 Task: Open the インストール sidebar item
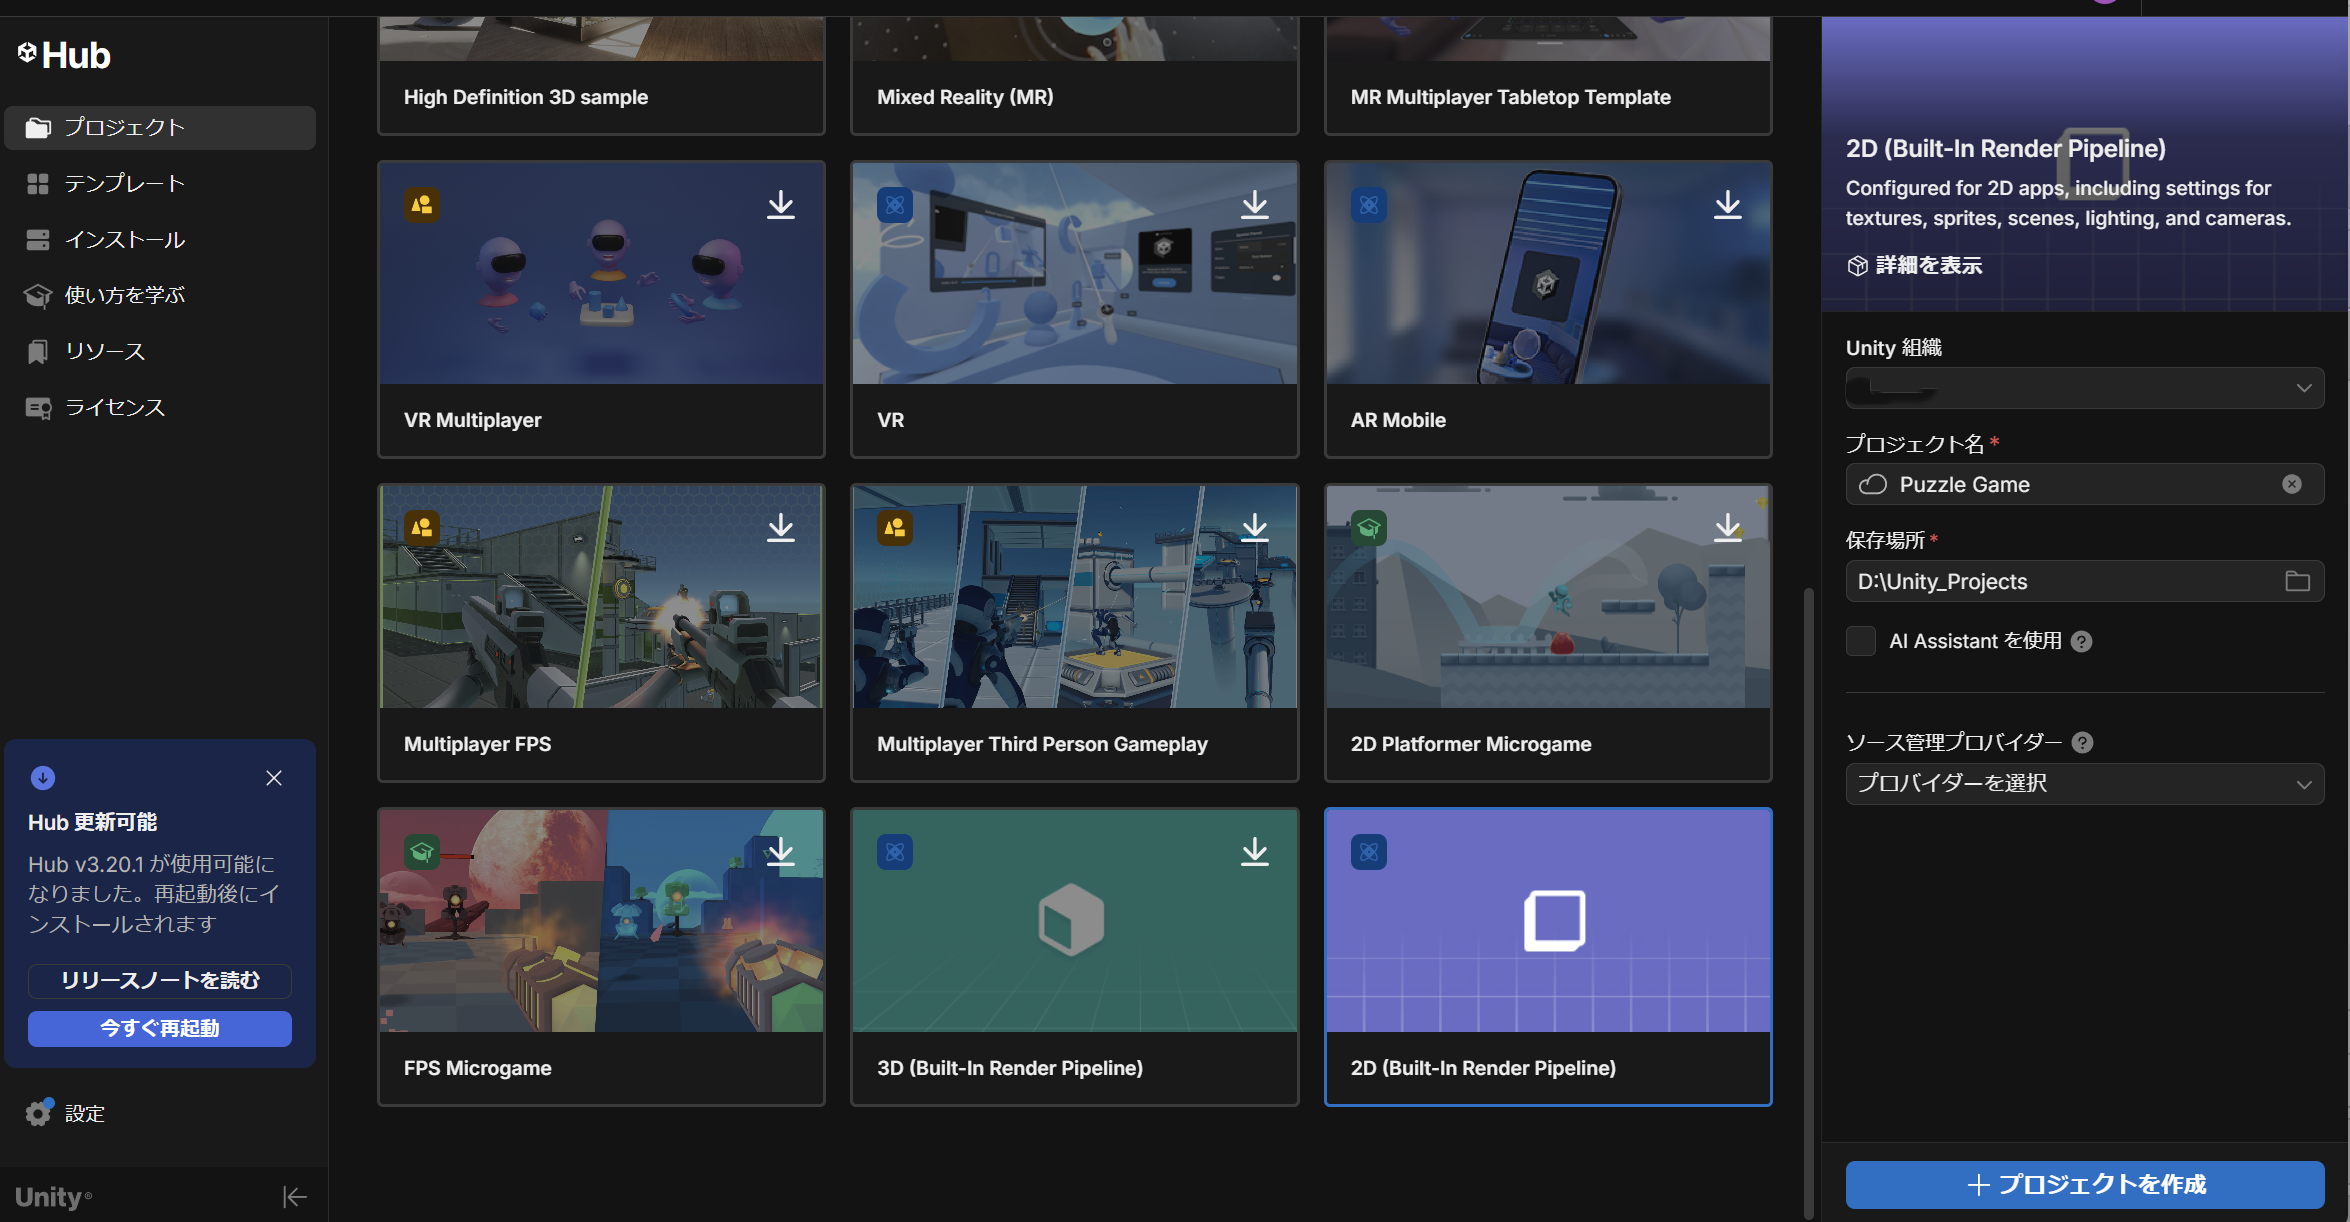pyautogui.click(x=160, y=240)
